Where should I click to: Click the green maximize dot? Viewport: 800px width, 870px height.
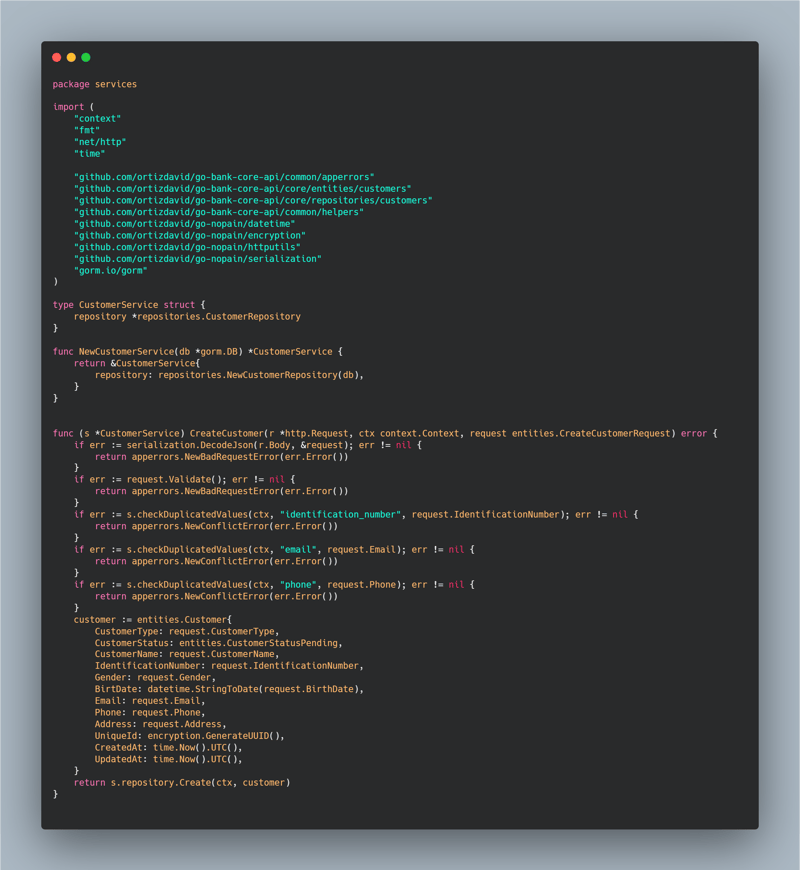[86, 57]
